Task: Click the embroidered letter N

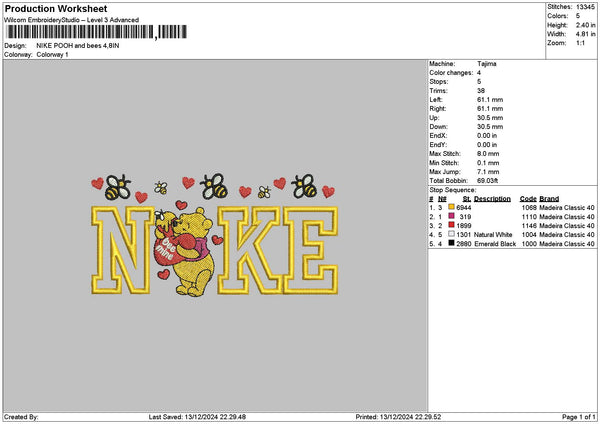Action: pyautogui.click(x=122, y=250)
